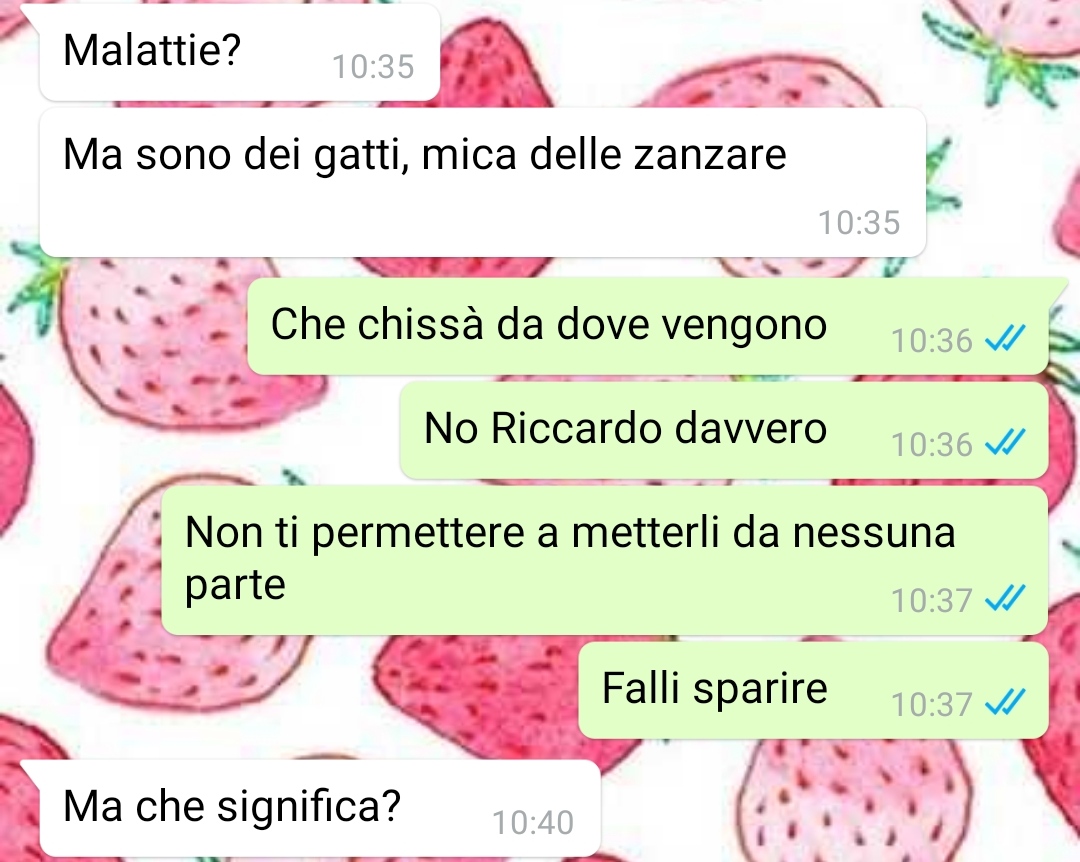Image resolution: width=1080 pixels, height=862 pixels.
Task: Select the 'No Riccardo davvero' bubble
Action: coord(724,431)
